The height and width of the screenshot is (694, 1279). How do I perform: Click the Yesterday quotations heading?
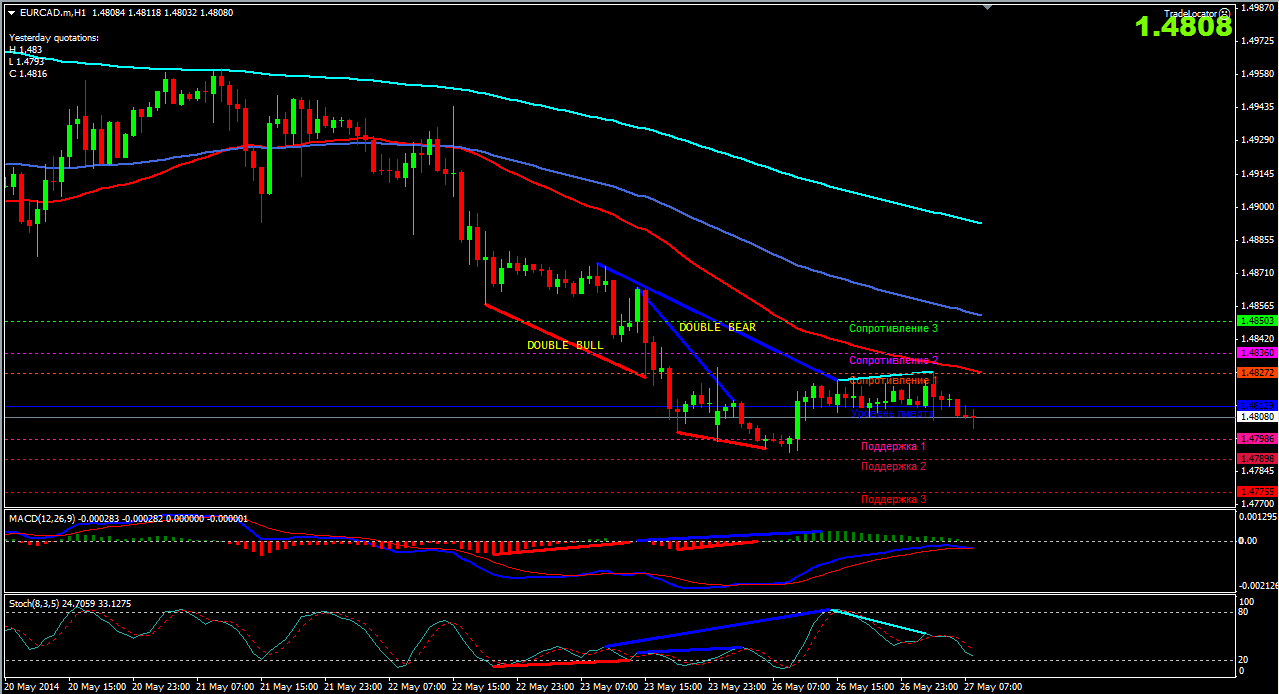pyautogui.click(x=54, y=37)
